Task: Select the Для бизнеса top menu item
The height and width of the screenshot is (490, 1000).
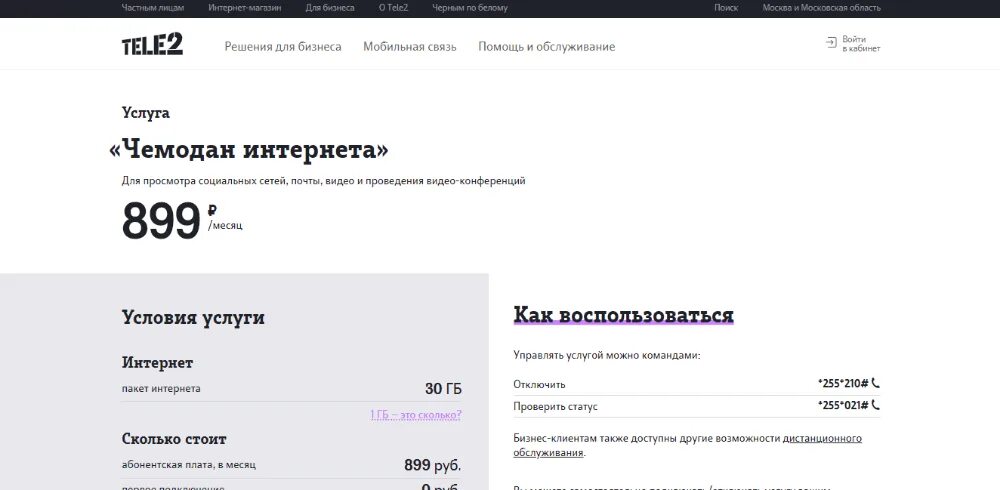Action: click(330, 8)
